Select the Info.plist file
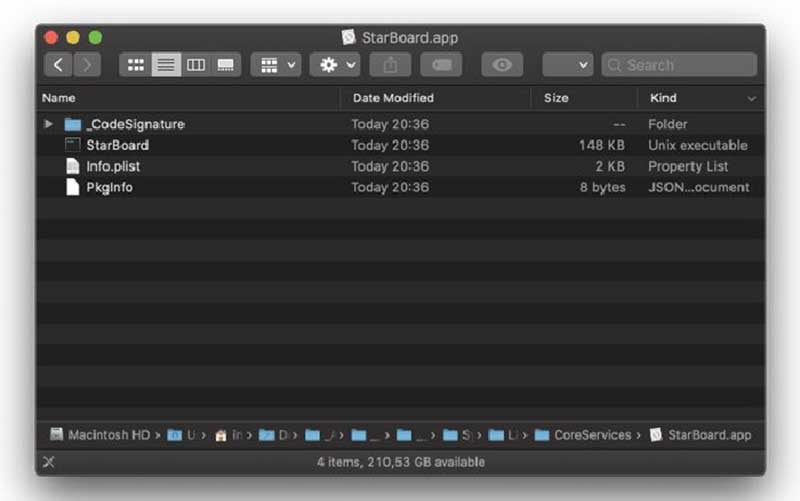The height and width of the screenshot is (501, 800). 112,166
